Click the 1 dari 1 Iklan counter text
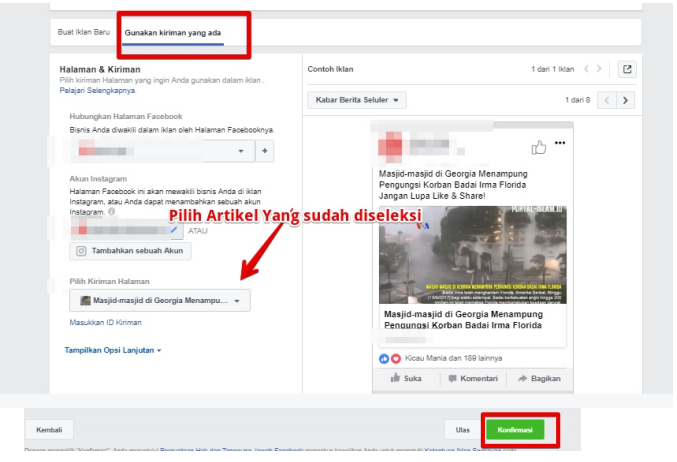The width and height of the screenshot is (677, 462). [x=553, y=69]
